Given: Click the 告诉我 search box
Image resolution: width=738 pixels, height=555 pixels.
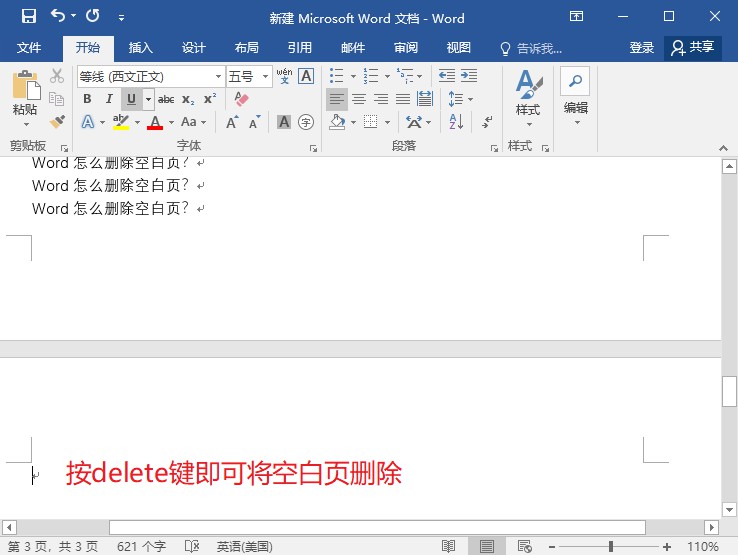Looking at the screenshot, I should (x=531, y=48).
